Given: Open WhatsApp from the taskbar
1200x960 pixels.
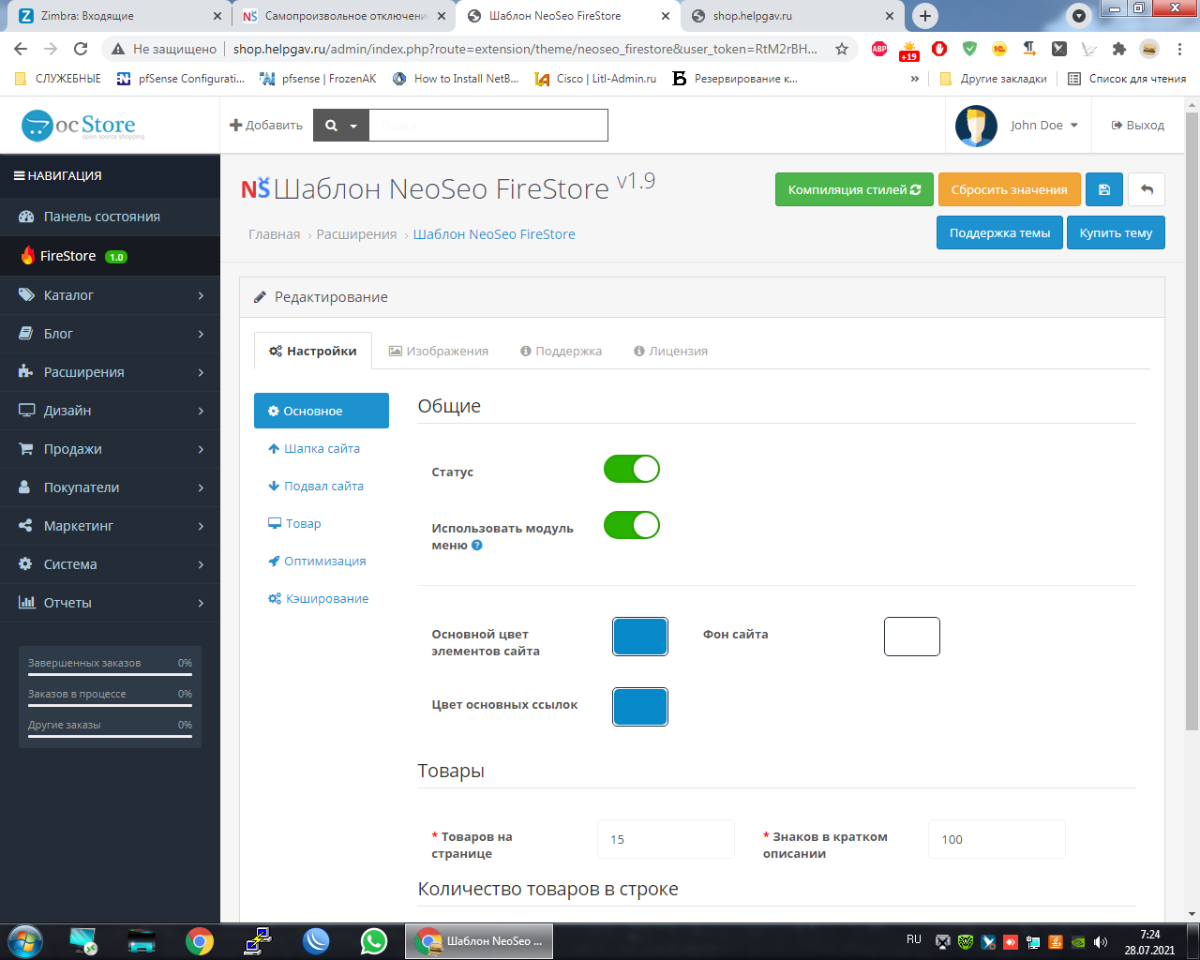Looking at the screenshot, I should click(374, 941).
